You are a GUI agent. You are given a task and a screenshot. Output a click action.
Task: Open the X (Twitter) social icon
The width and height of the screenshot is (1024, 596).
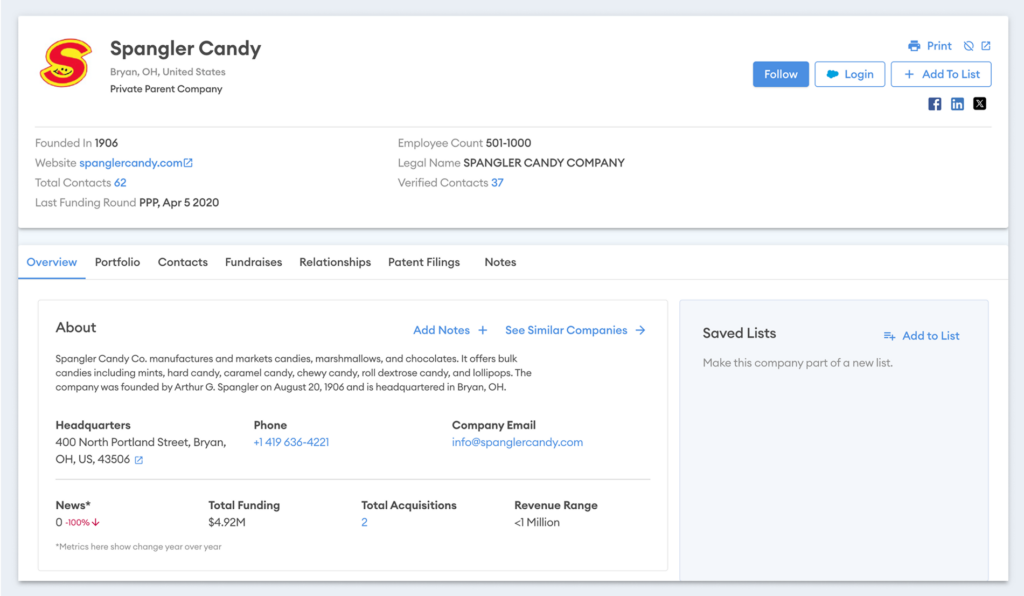tap(980, 104)
